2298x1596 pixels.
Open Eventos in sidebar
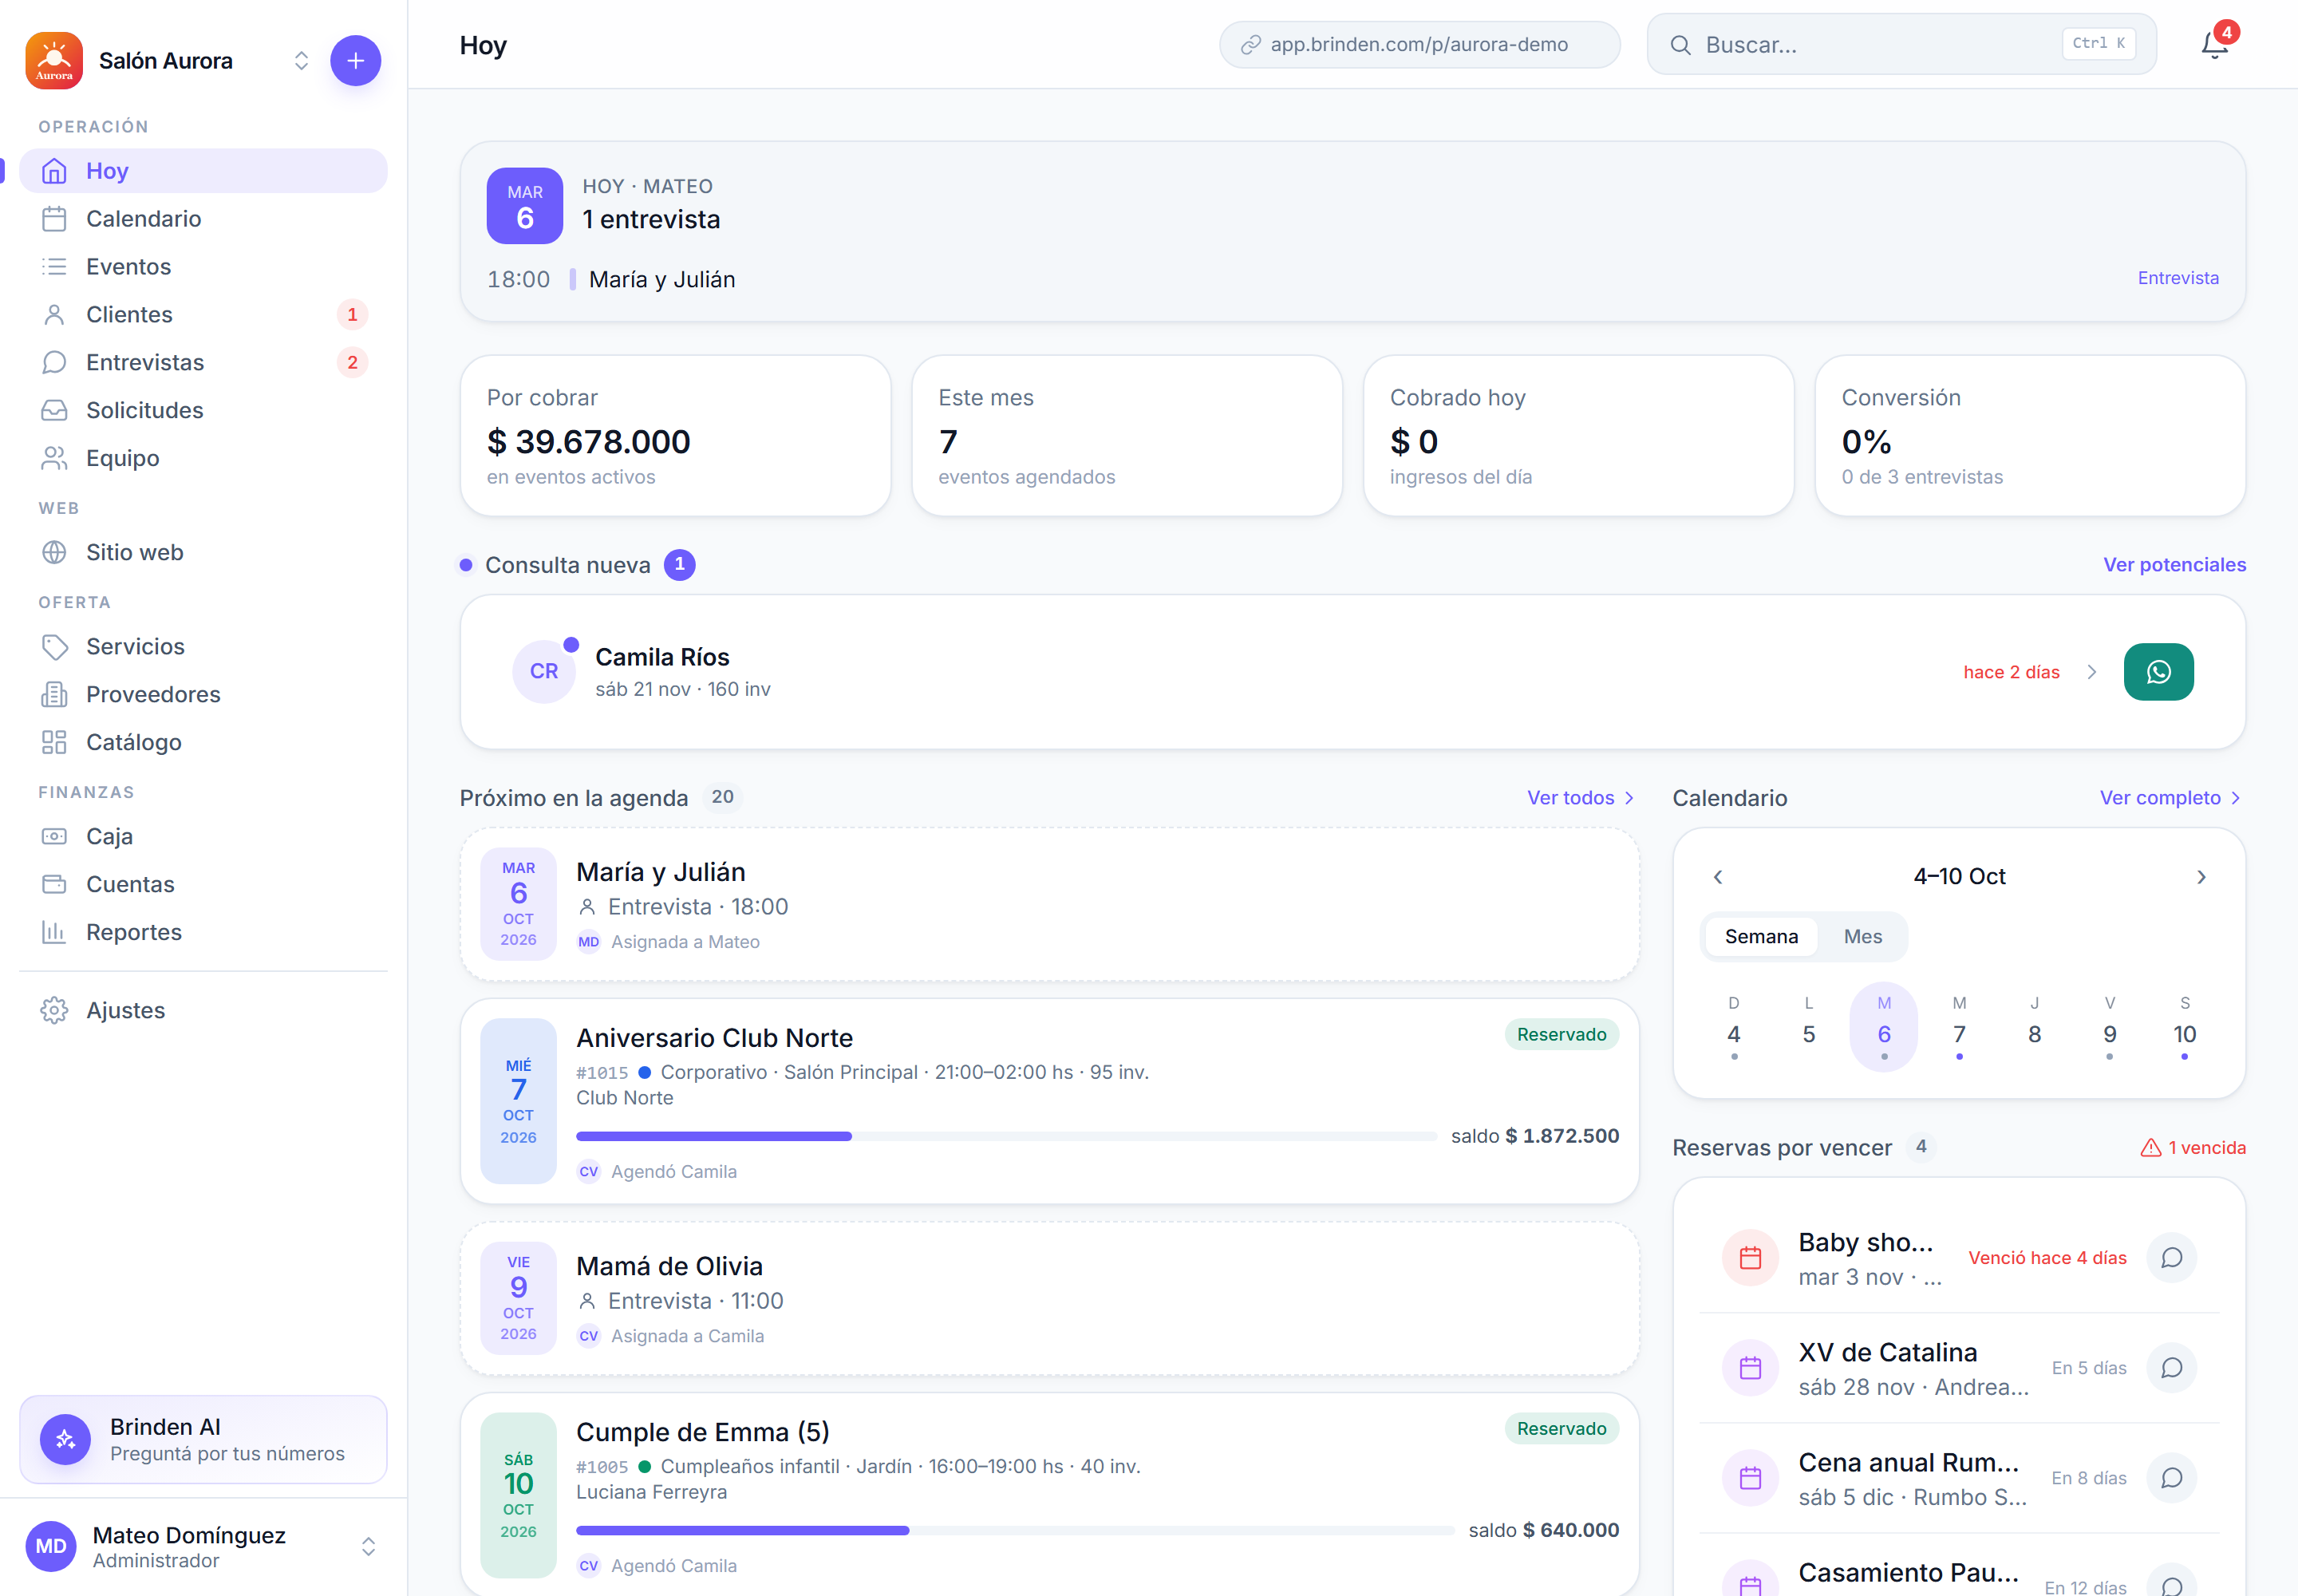point(203,267)
